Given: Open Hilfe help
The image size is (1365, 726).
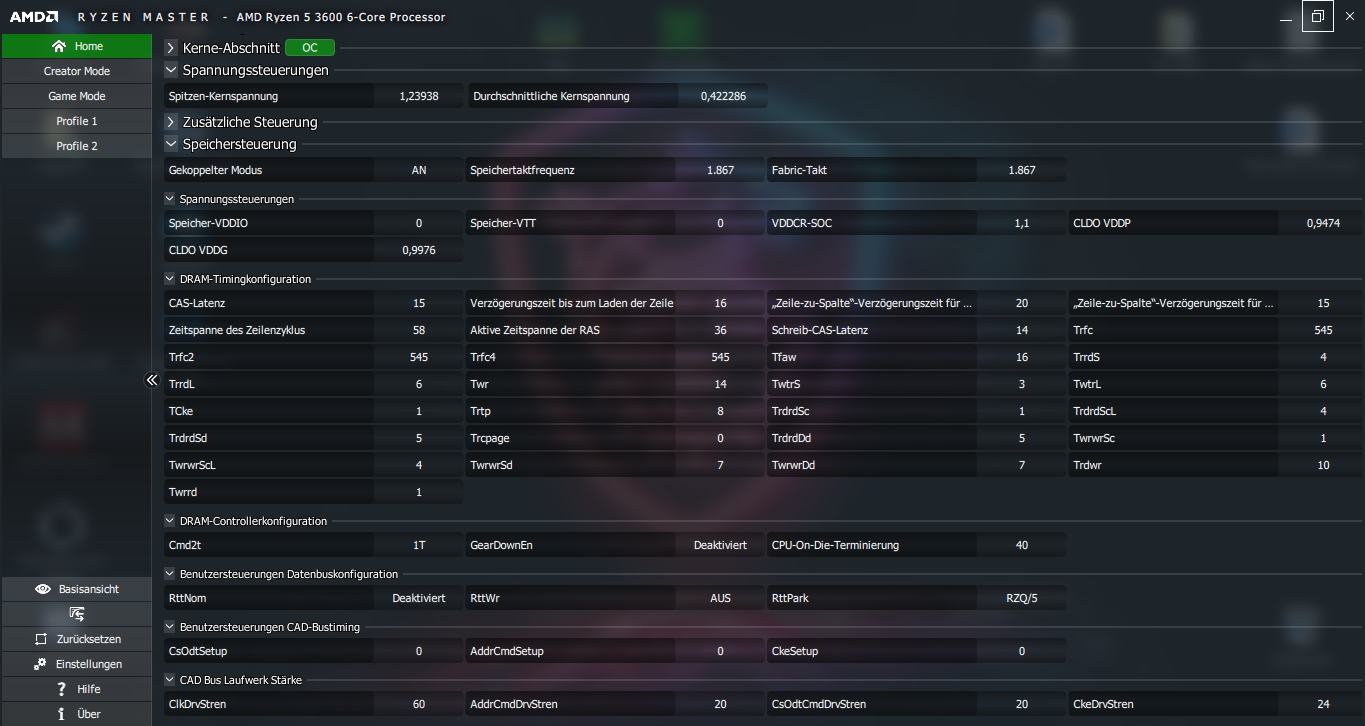Looking at the screenshot, I should [77, 689].
